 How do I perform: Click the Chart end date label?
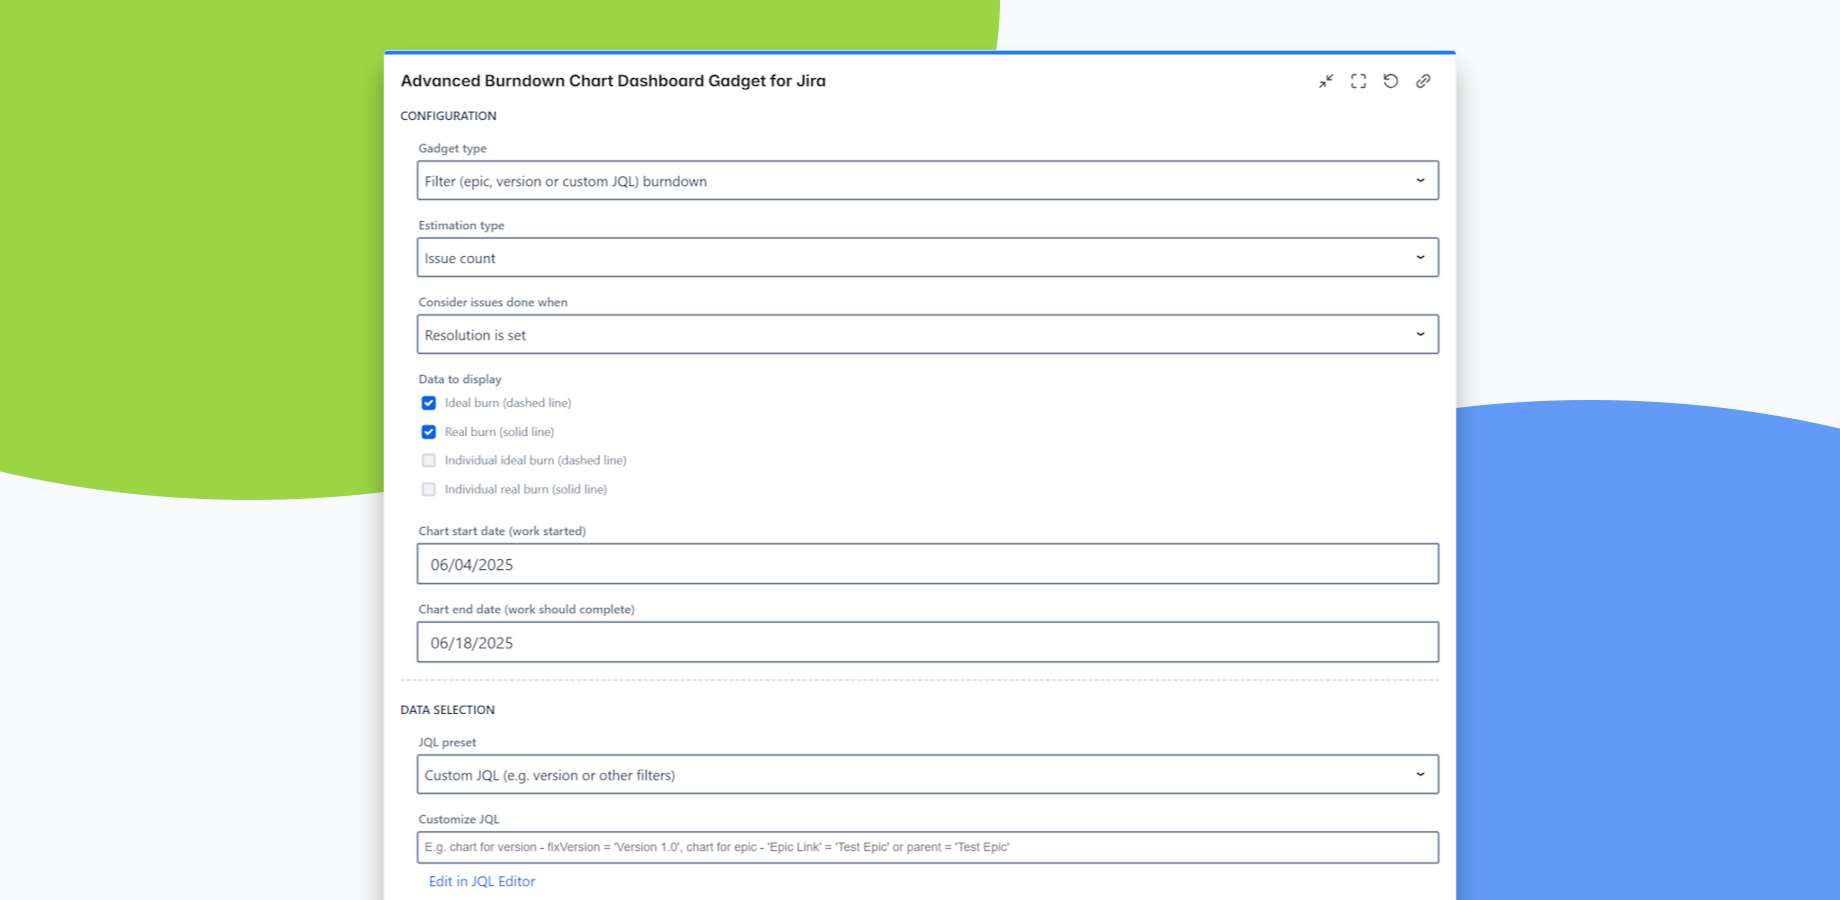click(x=526, y=609)
